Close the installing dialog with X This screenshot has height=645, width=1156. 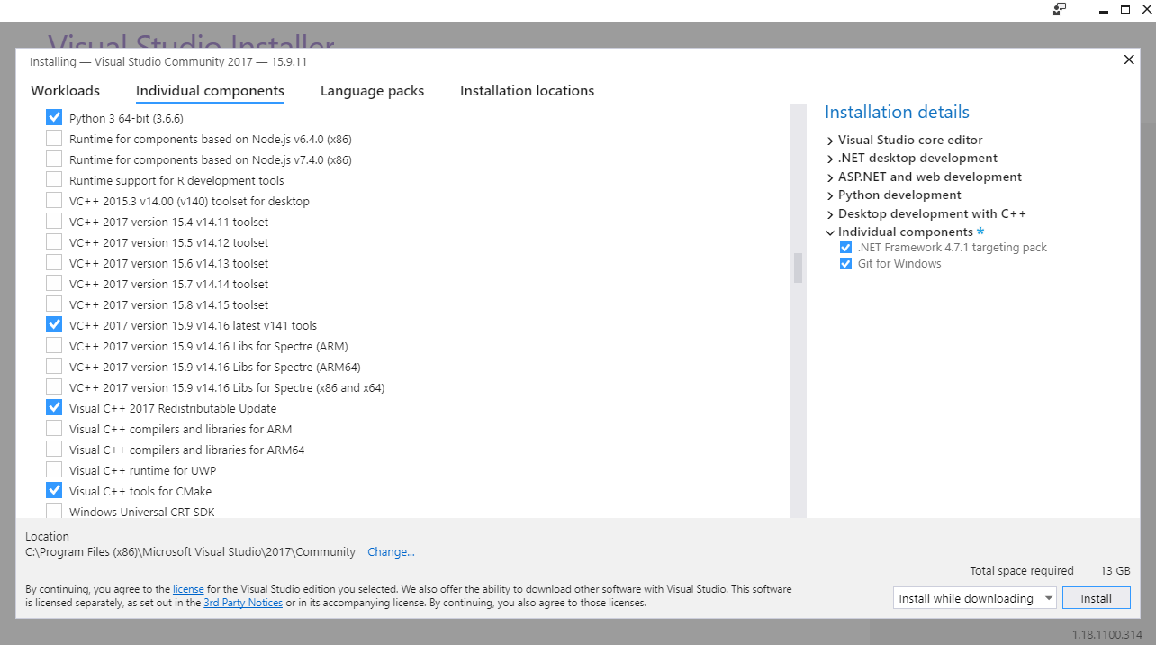coord(1129,60)
